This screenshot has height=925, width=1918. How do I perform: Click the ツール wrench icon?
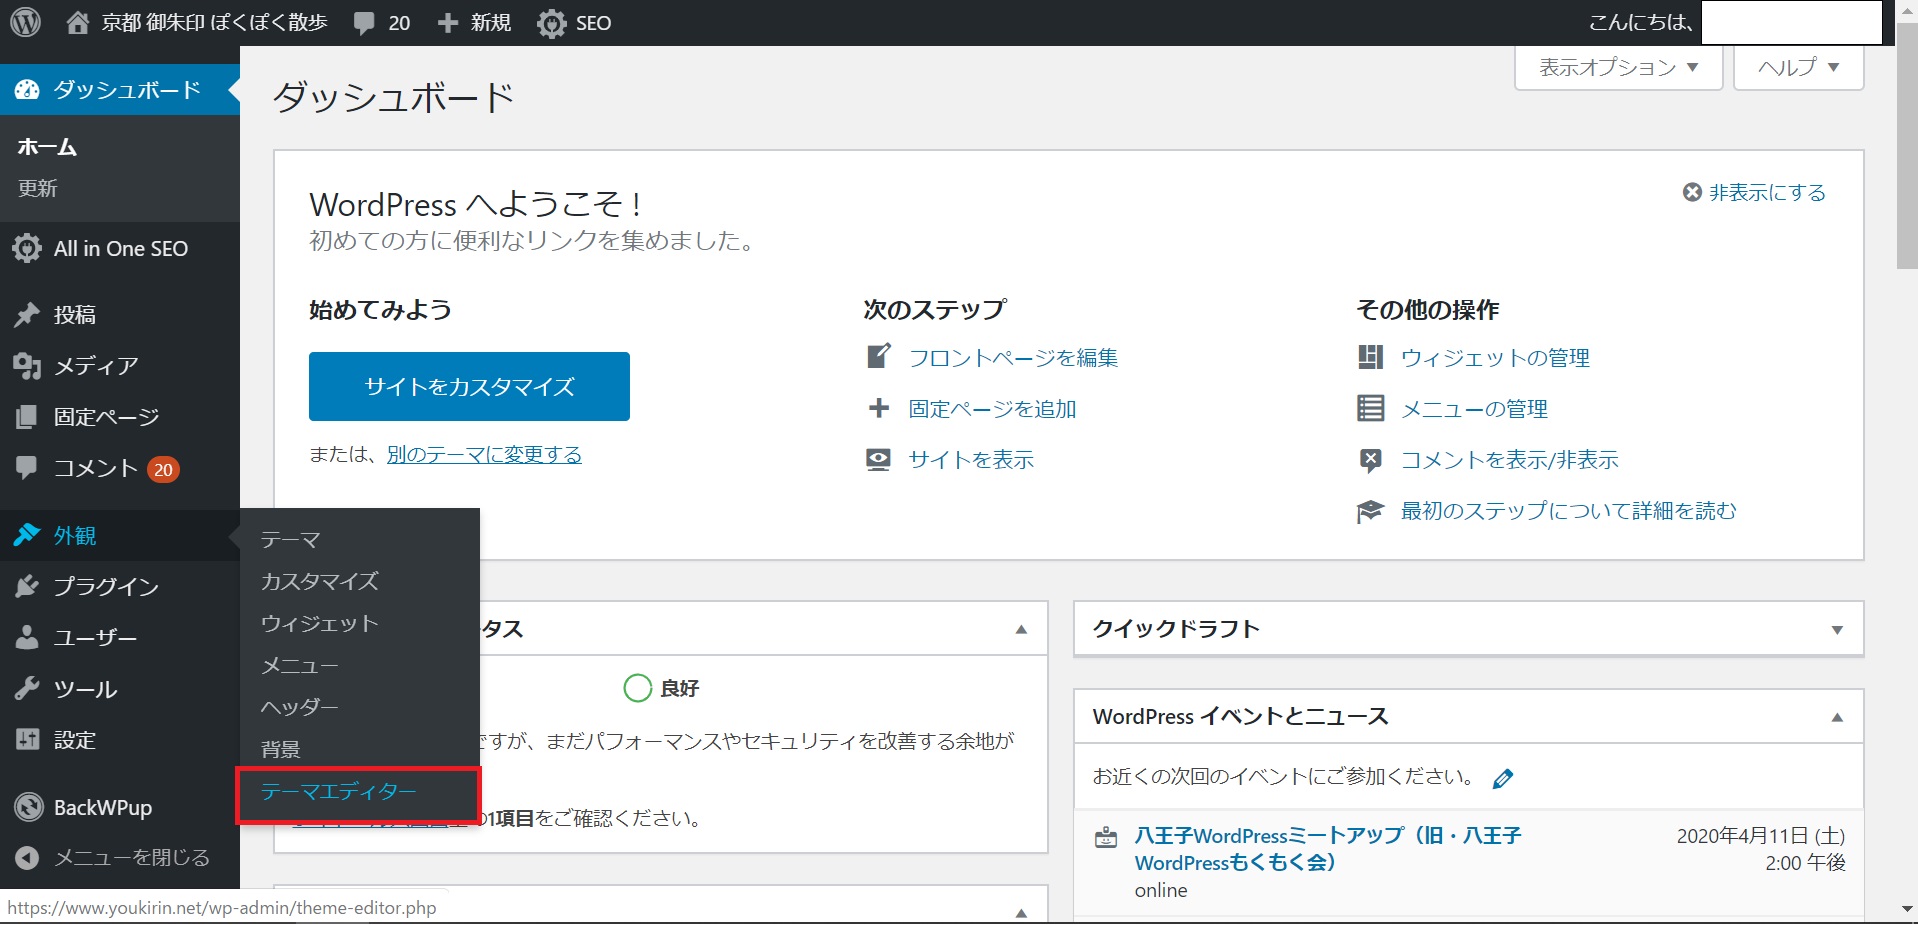coord(27,689)
